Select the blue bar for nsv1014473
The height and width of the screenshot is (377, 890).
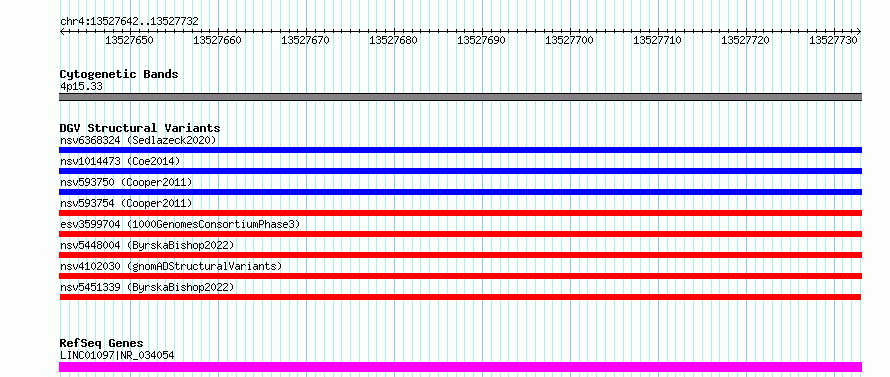460,171
